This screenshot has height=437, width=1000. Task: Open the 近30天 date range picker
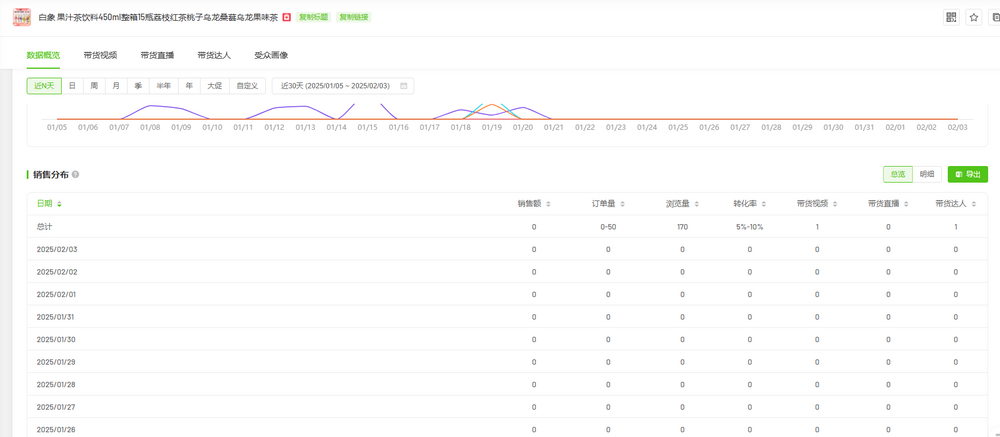click(x=338, y=86)
